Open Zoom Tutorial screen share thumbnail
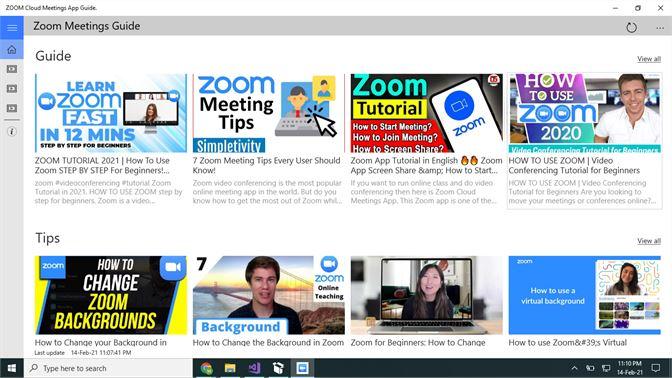672x378 pixels. [426, 113]
